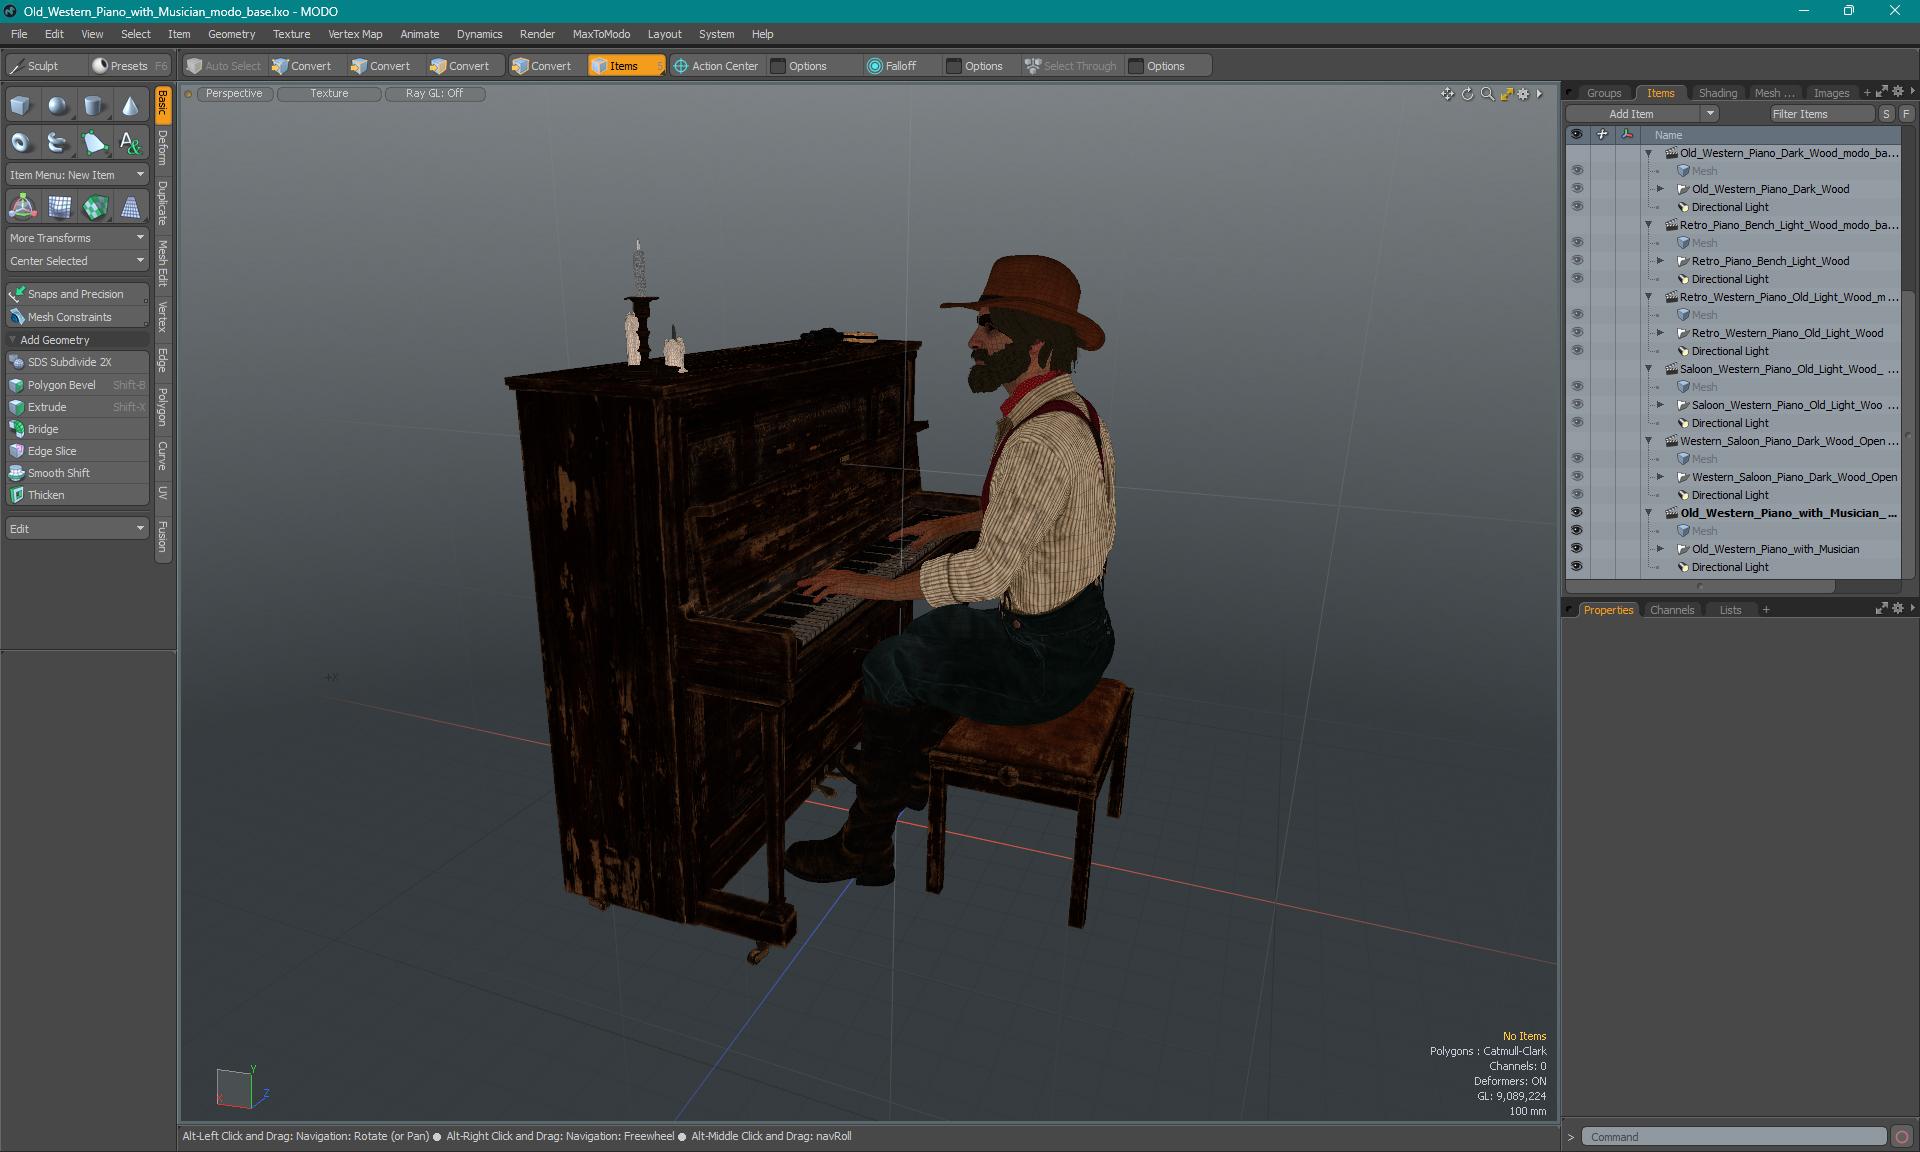
Task: Open Mesh Constraints option
Action: 77,317
